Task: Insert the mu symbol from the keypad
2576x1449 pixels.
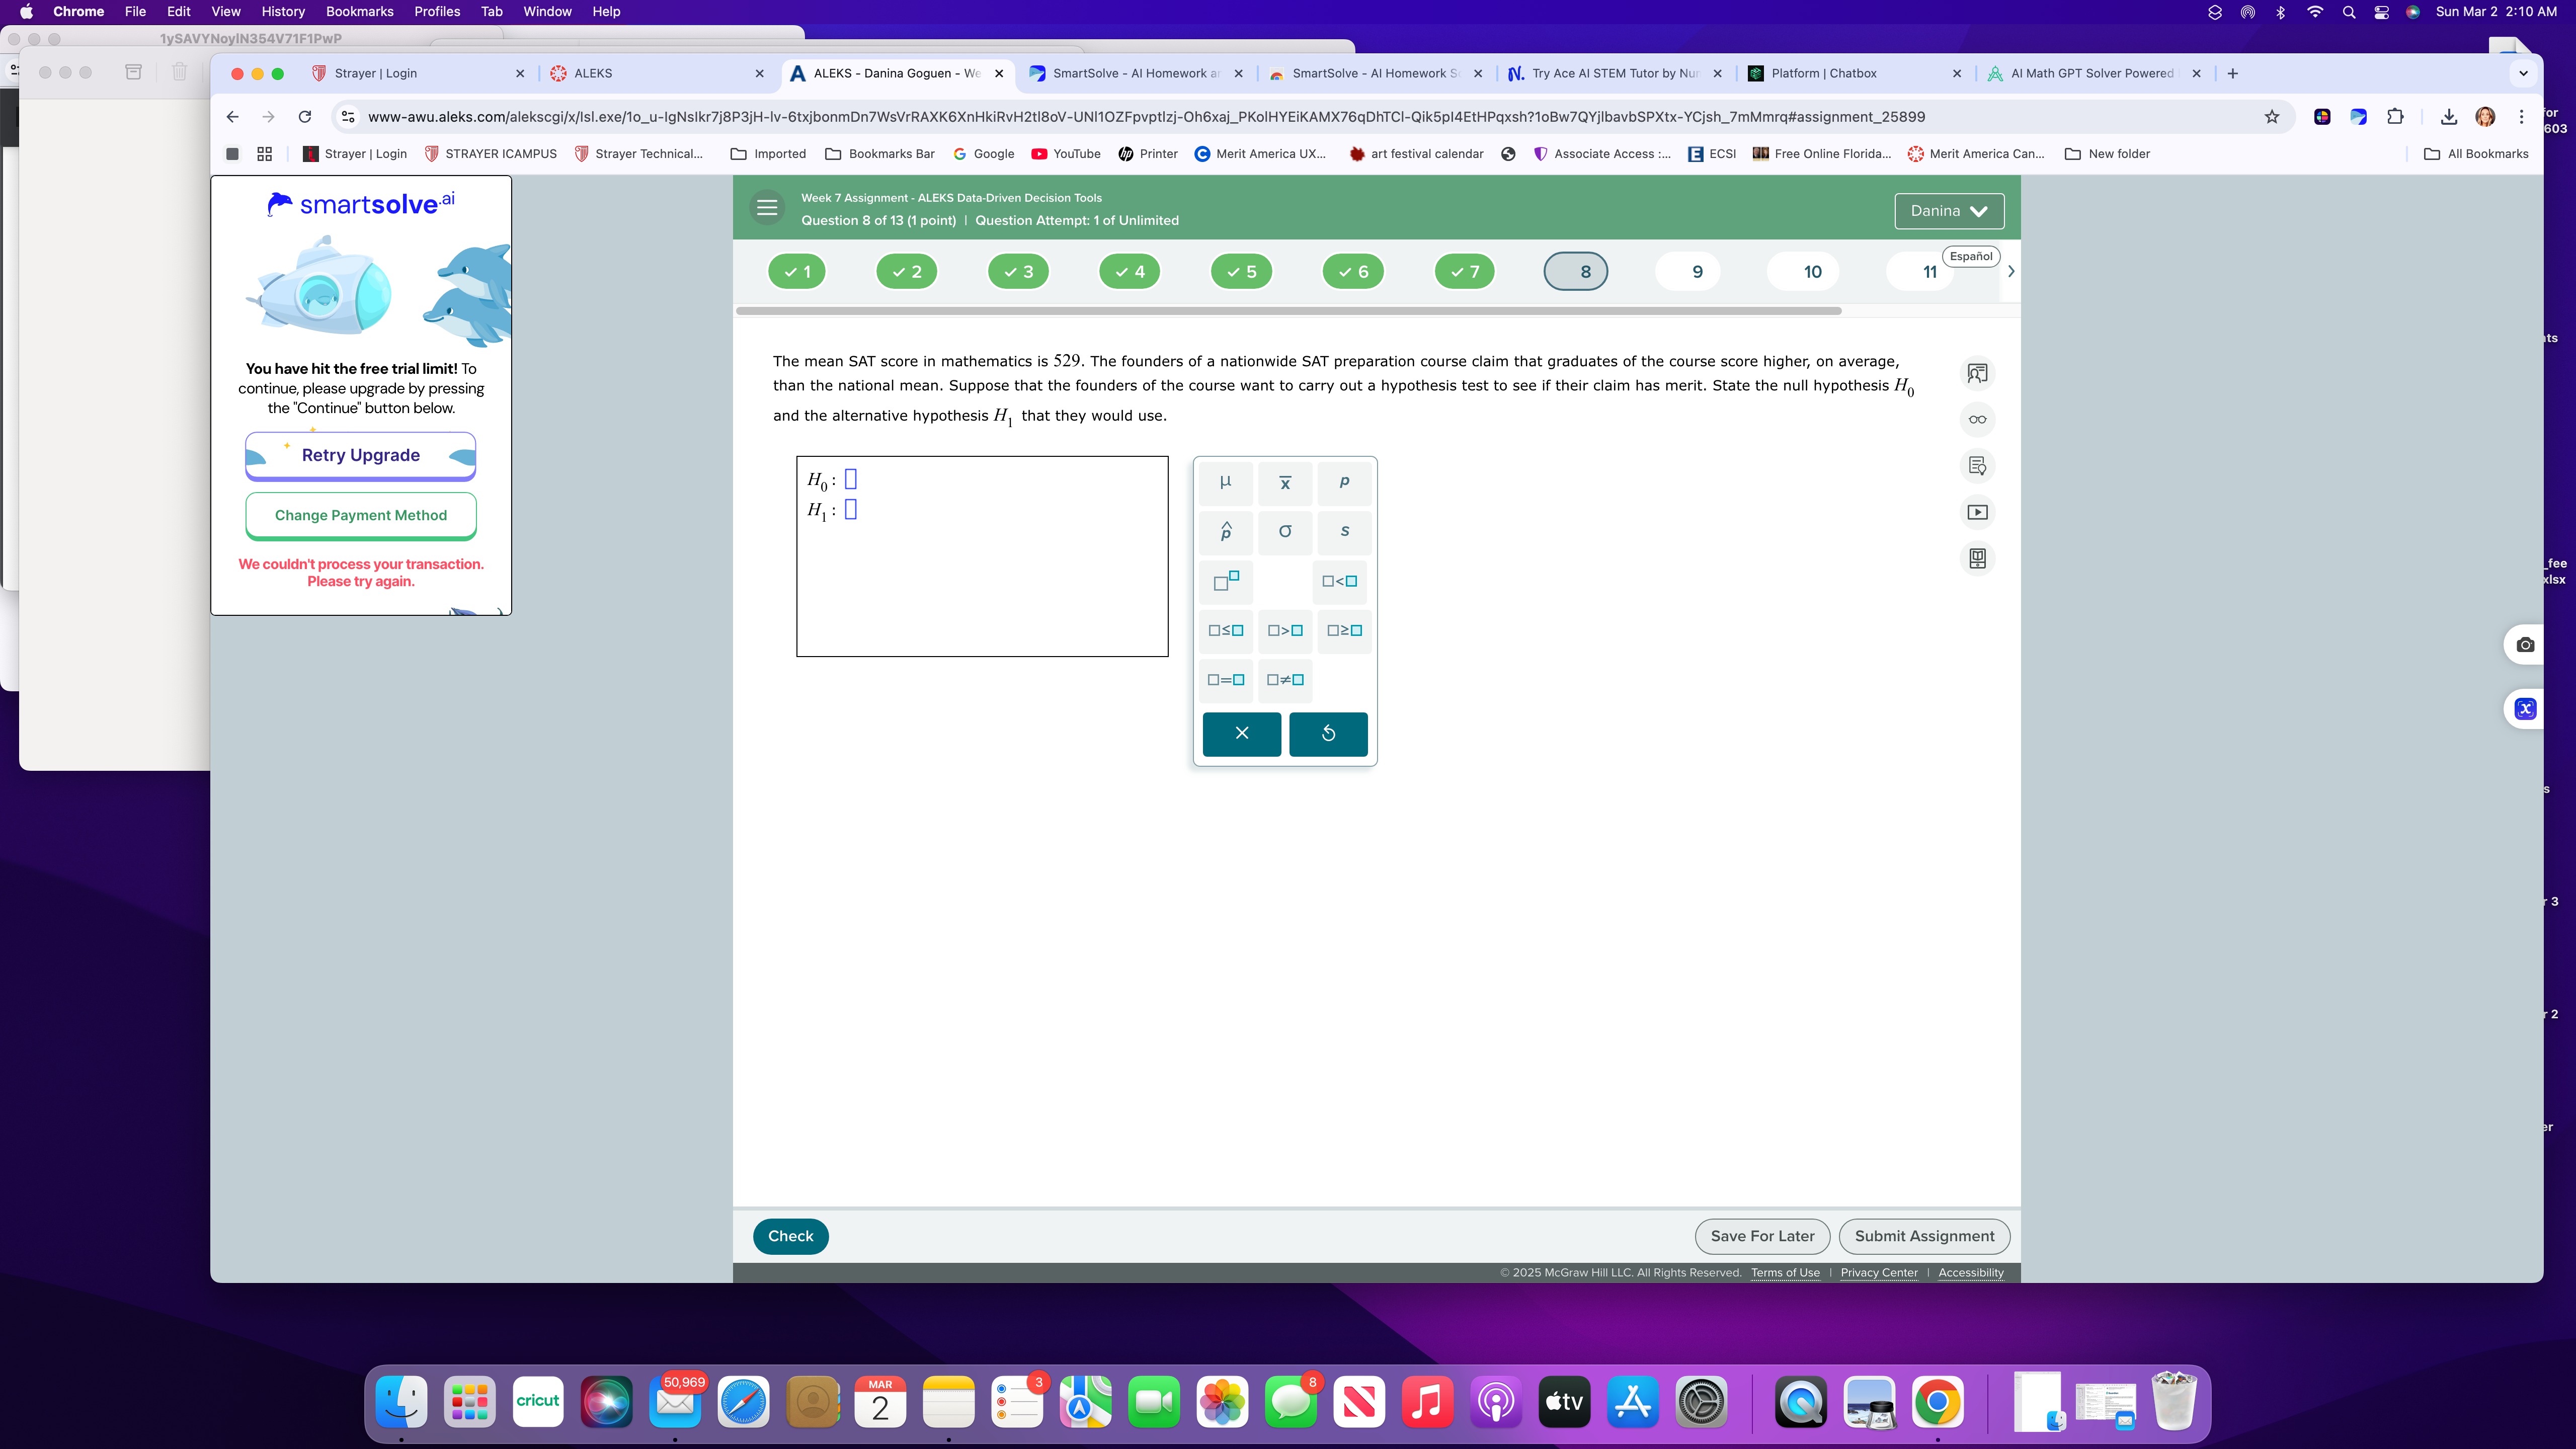Action: pyautogui.click(x=1225, y=482)
